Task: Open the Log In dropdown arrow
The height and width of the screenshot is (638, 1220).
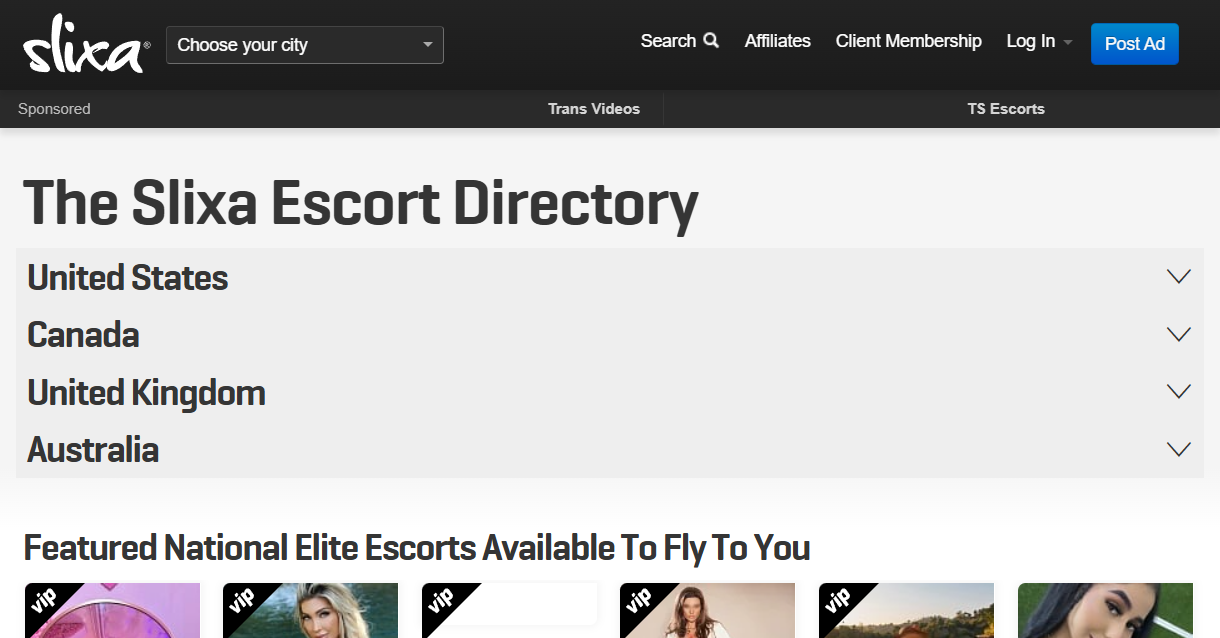Action: click(x=1068, y=43)
